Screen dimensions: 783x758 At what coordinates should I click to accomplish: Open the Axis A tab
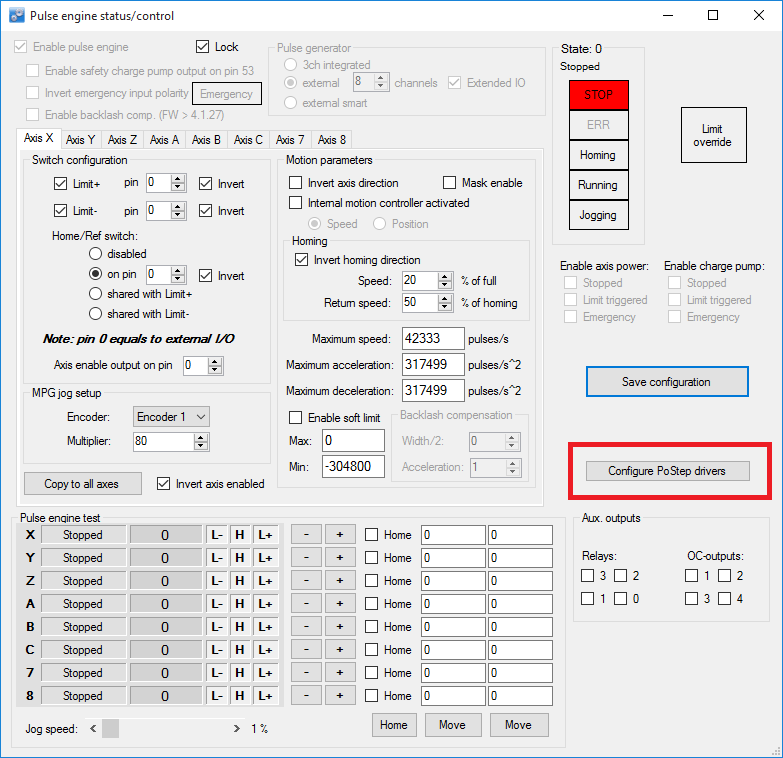pyautogui.click(x=164, y=140)
